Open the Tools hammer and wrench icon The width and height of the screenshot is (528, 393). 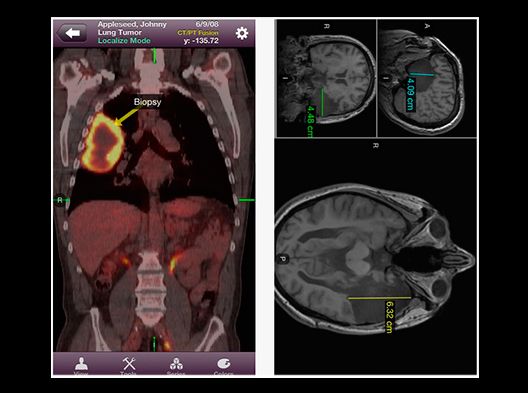click(x=129, y=366)
